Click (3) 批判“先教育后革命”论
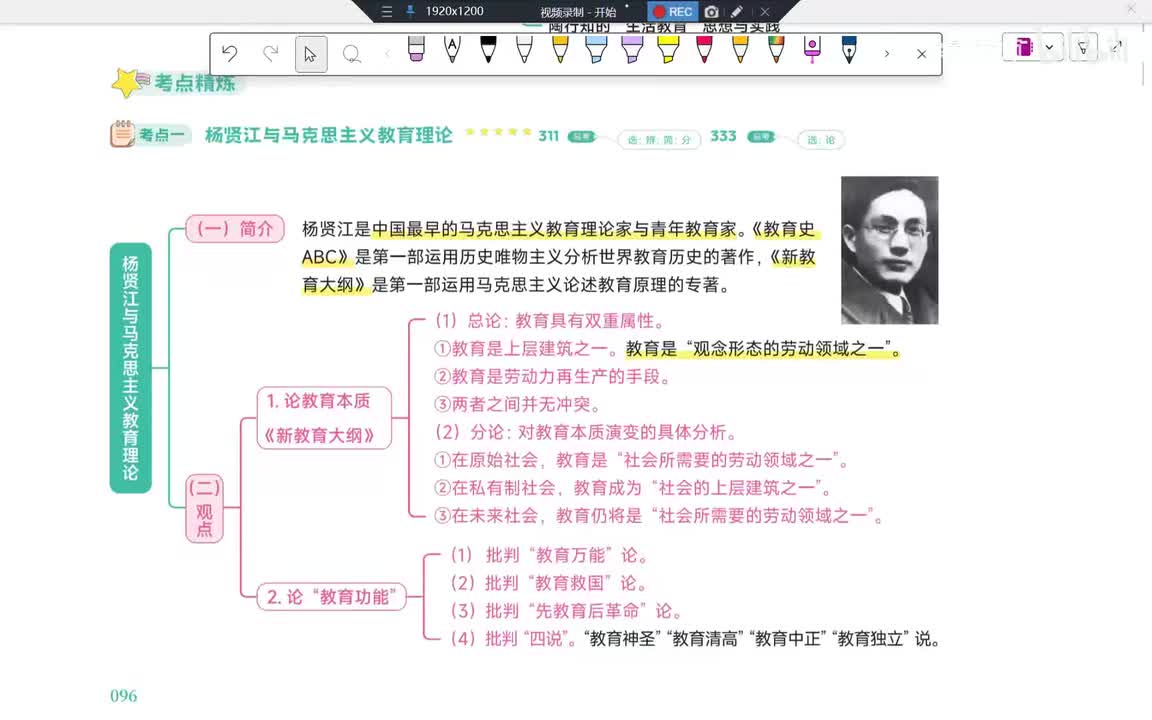 (x=566, y=611)
